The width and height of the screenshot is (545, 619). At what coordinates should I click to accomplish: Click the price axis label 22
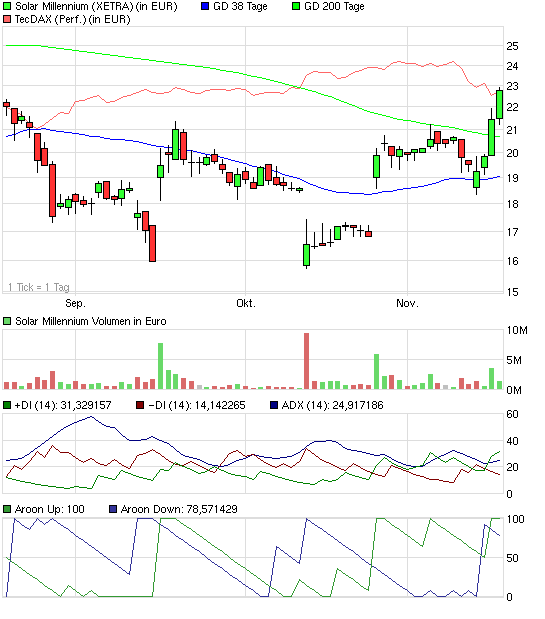512,107
